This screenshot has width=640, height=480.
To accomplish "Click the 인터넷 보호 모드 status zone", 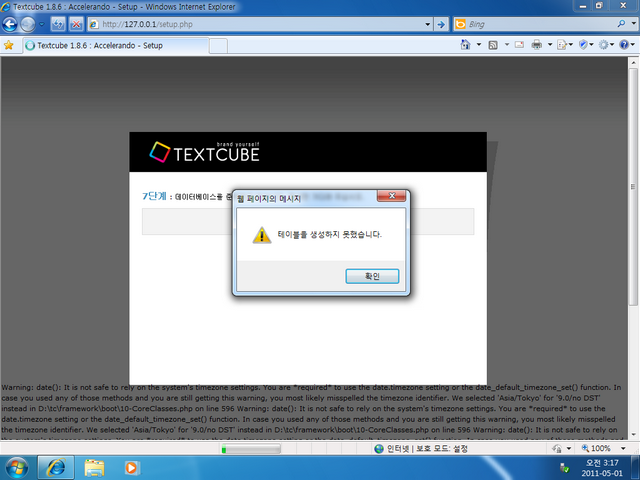I will [421, 449].
